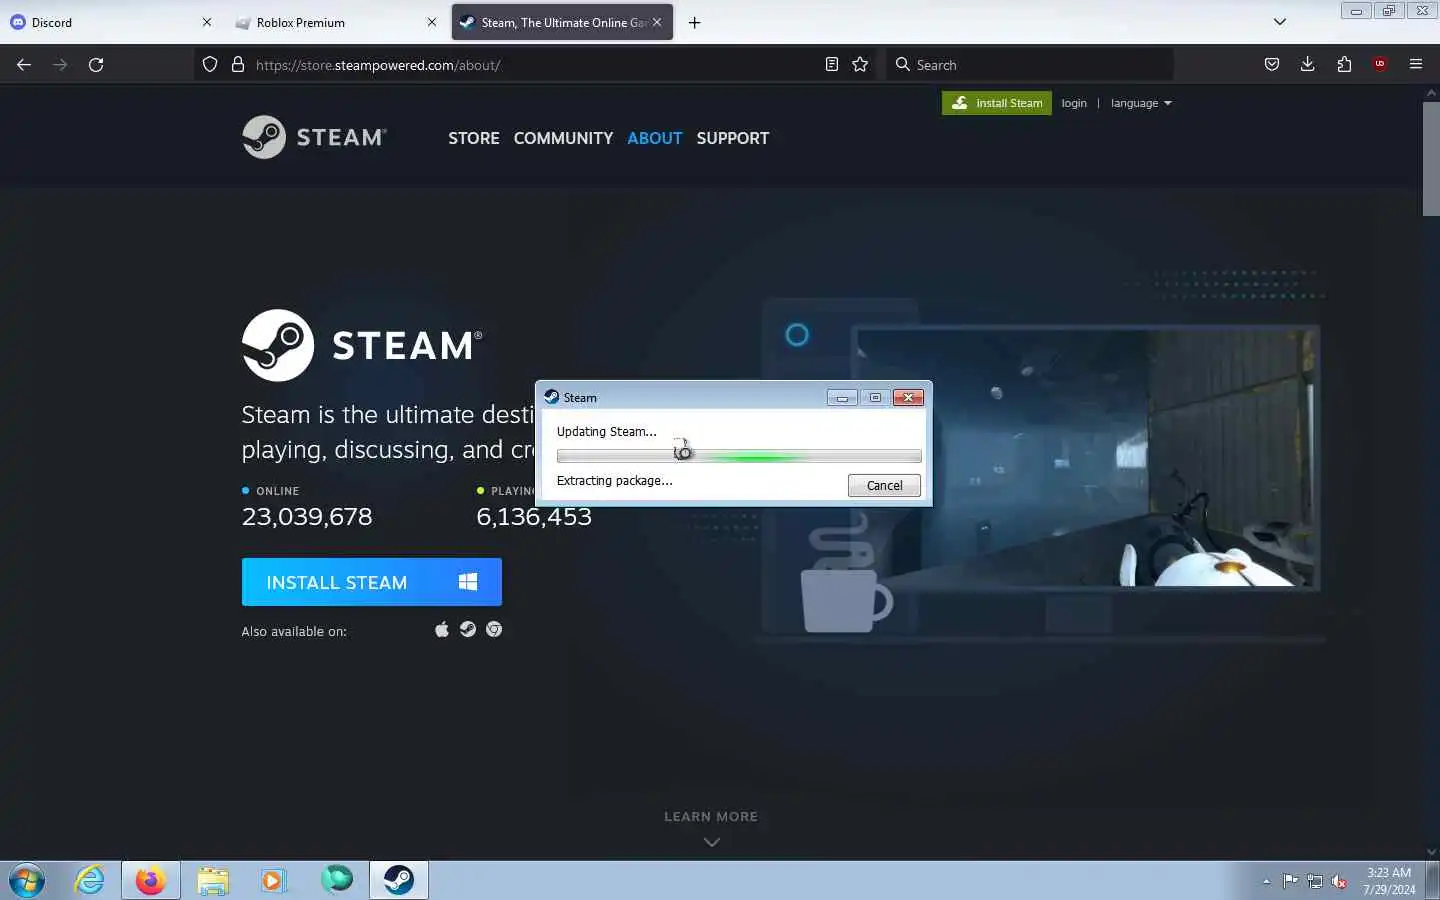Image resolution: width=1440 pixels, height=900 pixels.
Task: Open the tracking protection shield icon
Action: click(210, 64)
